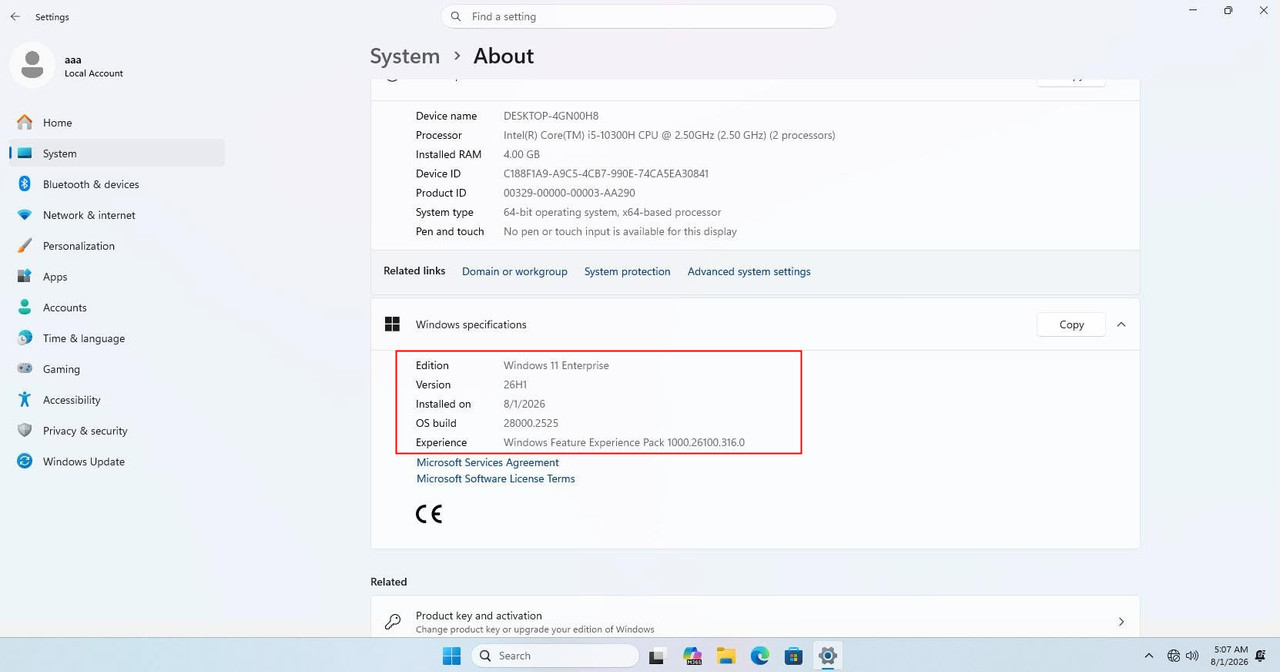Click the System breadcrumb link
This screenshot has width=1280, height=672.
click(405, 56)
